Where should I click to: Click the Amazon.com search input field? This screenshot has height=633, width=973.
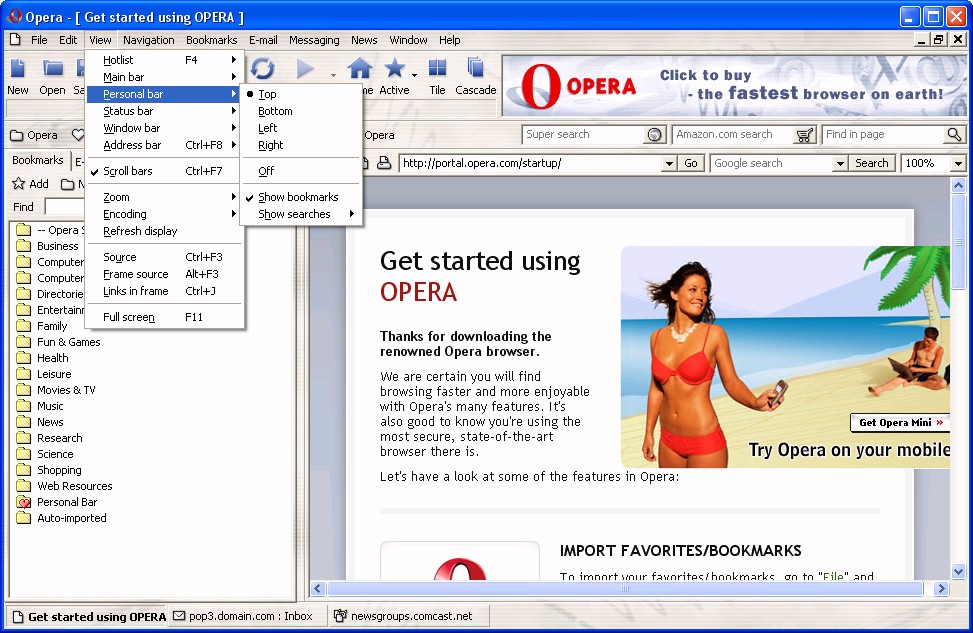pyautogui.click(x=733, y=135)
